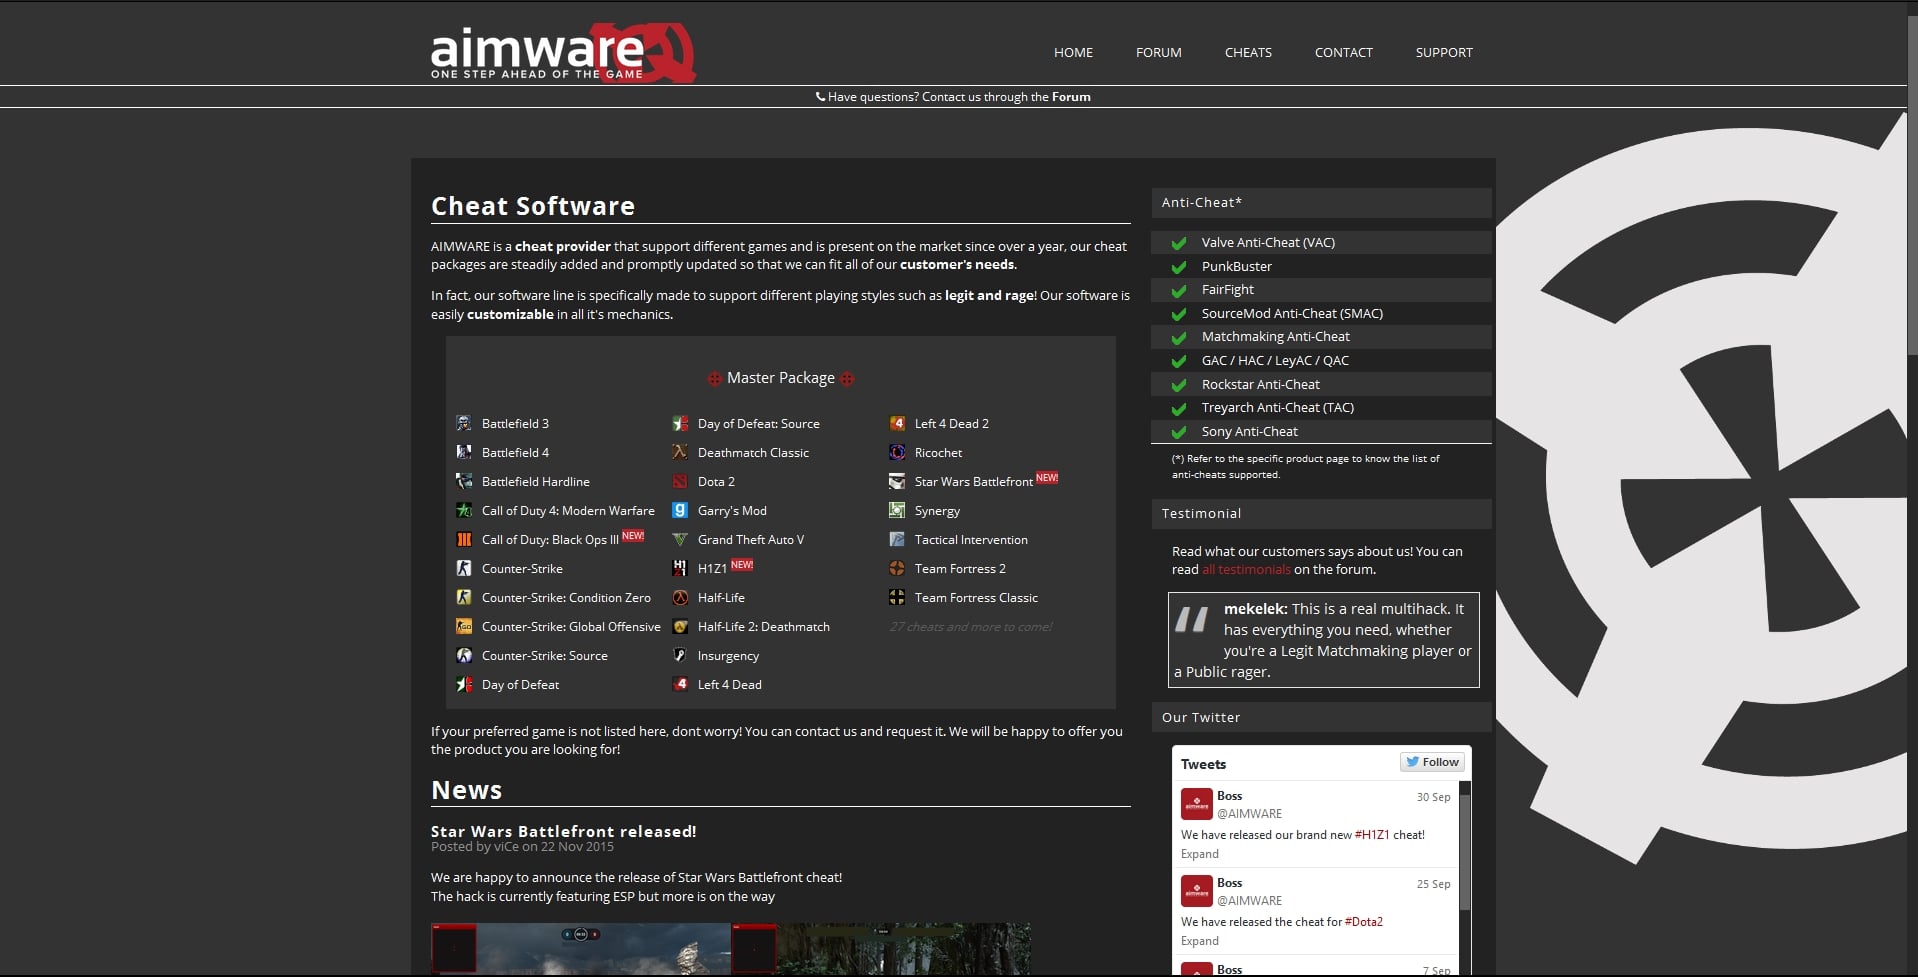Click the Ricochet game icon
The image size is (1918, 977).
(897, 452)
